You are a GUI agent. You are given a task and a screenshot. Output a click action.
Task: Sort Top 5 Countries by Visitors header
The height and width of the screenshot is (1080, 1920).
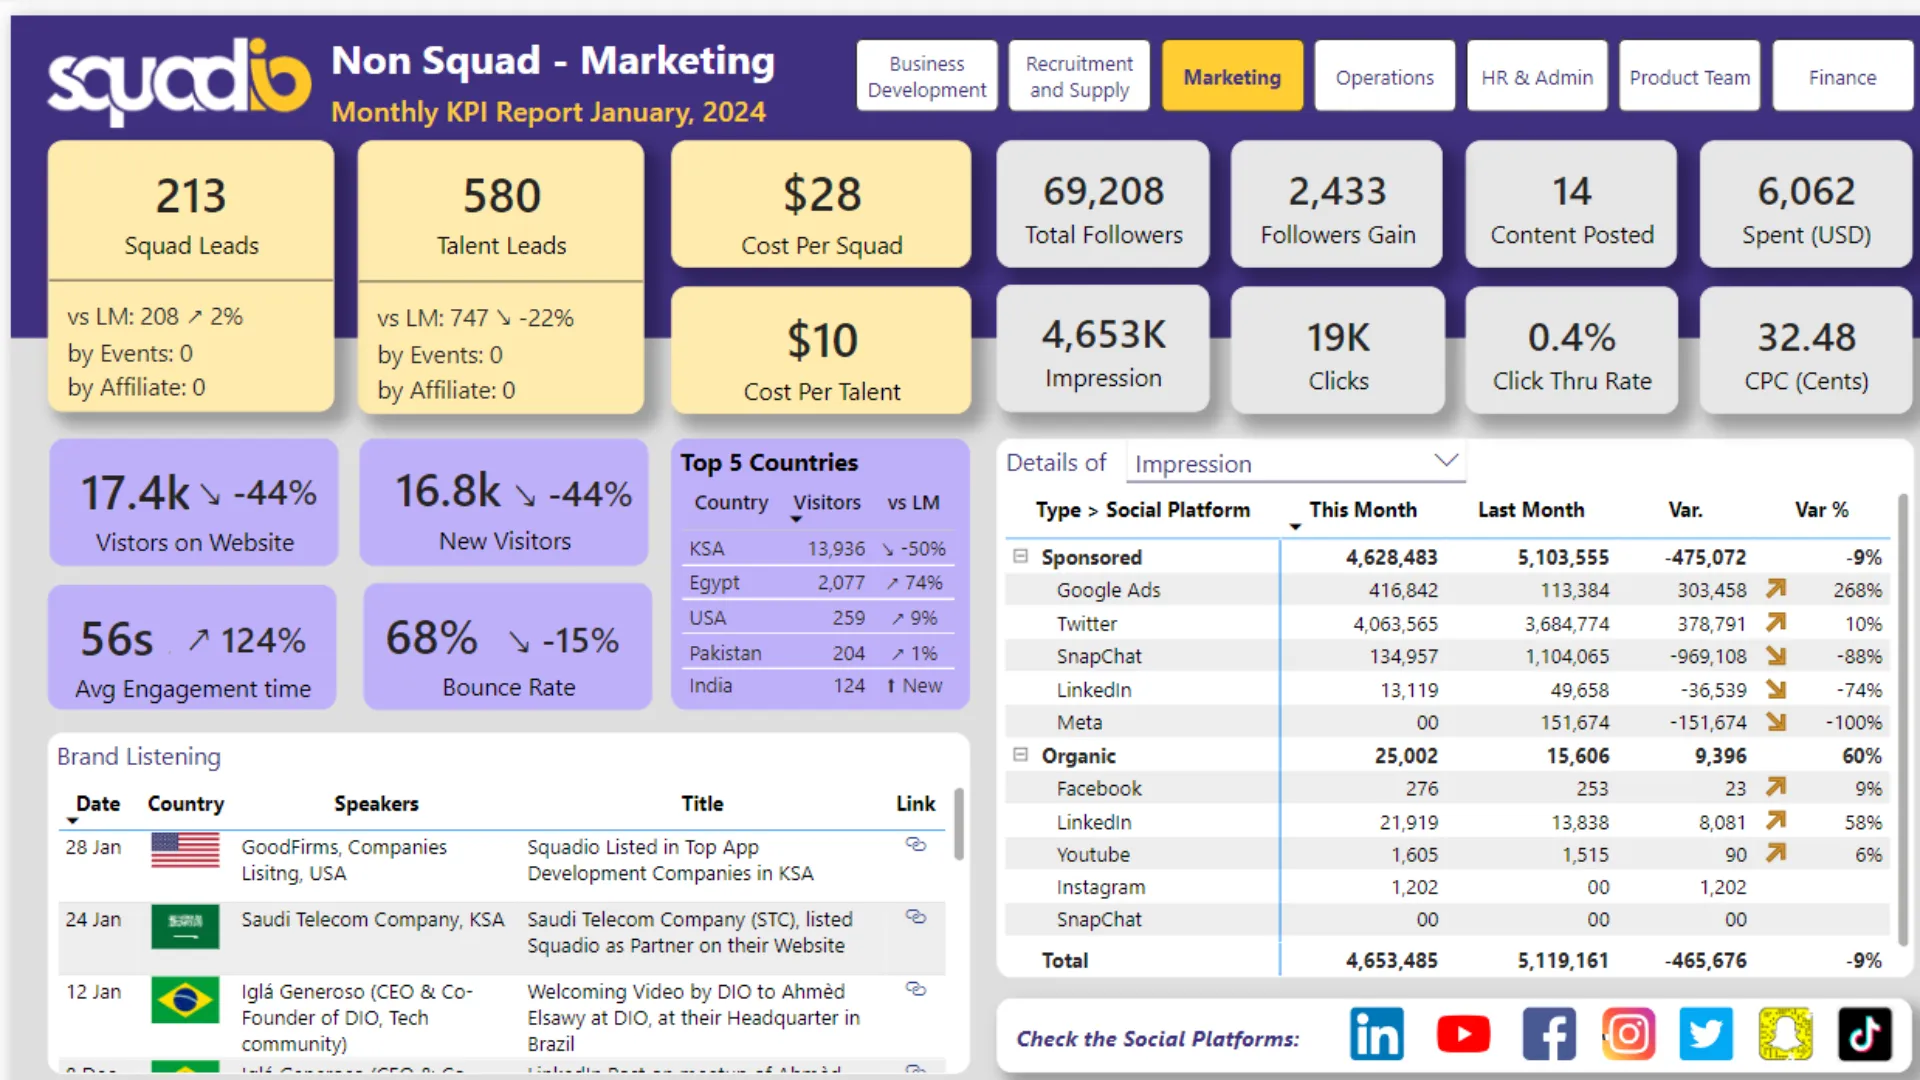click(x=826, y=503)
